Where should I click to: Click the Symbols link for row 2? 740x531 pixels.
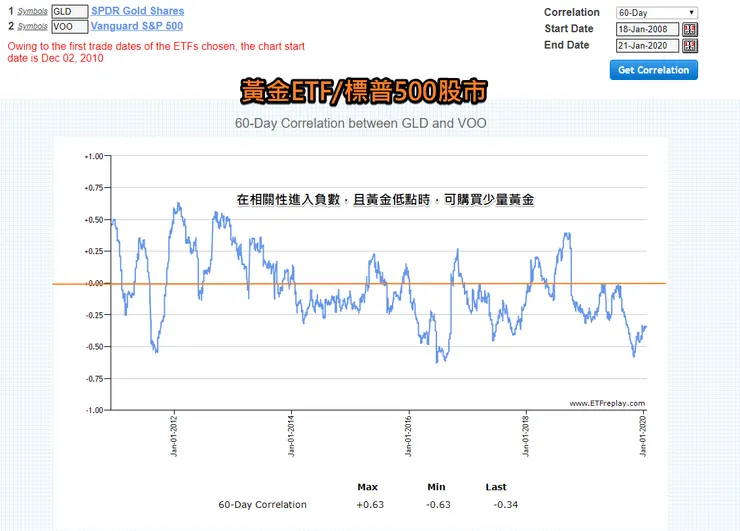click(x=32, y=26)
